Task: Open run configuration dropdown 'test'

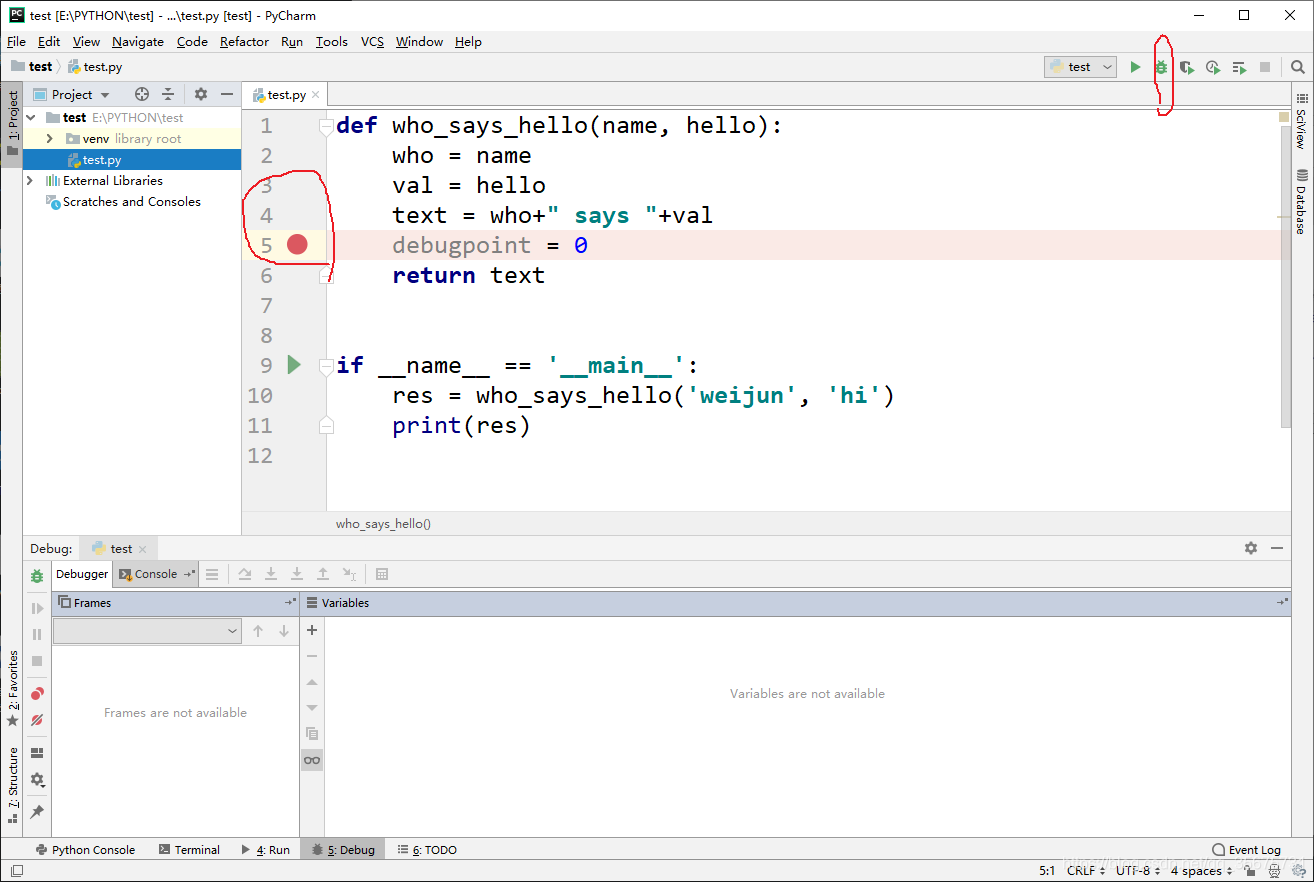Action: (1080, 67)
